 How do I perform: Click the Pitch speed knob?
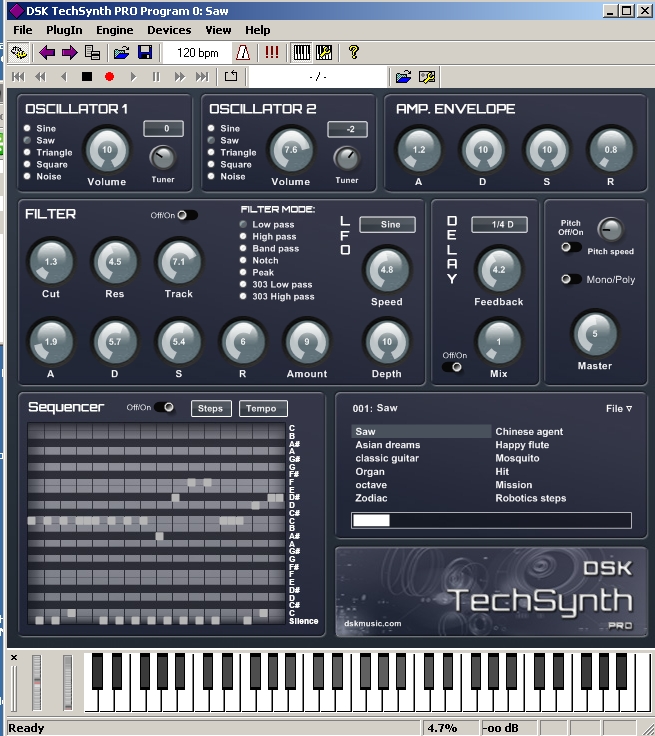tap(610, 230)
